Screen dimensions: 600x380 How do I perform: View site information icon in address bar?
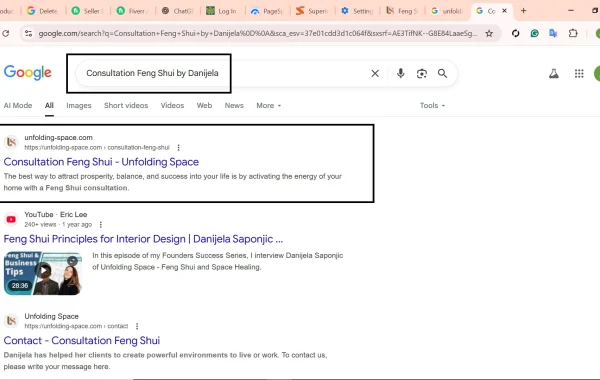(x=28, y=34)
